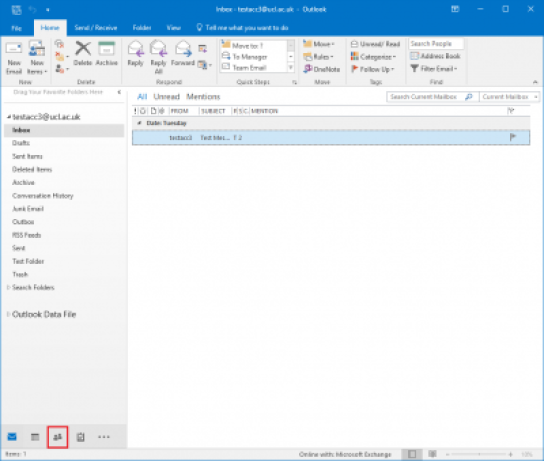
Task: Open the Tasks view icon
Action: (x=80, y=437)
